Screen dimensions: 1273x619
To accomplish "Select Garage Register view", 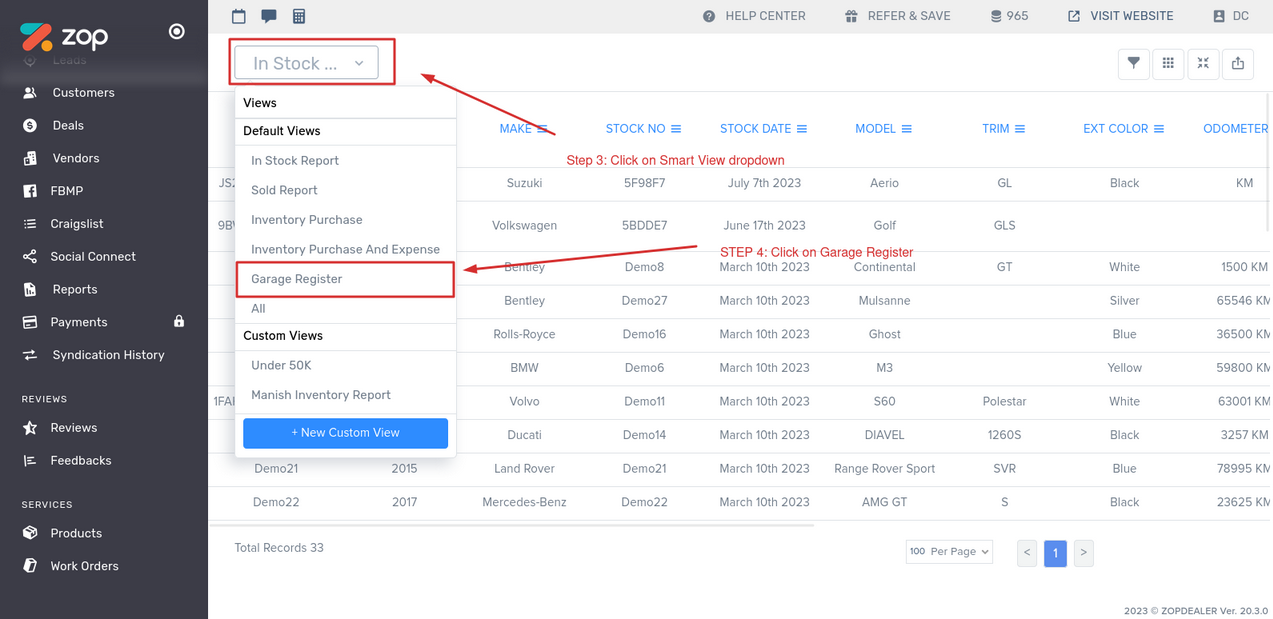I will click(297, 279).
